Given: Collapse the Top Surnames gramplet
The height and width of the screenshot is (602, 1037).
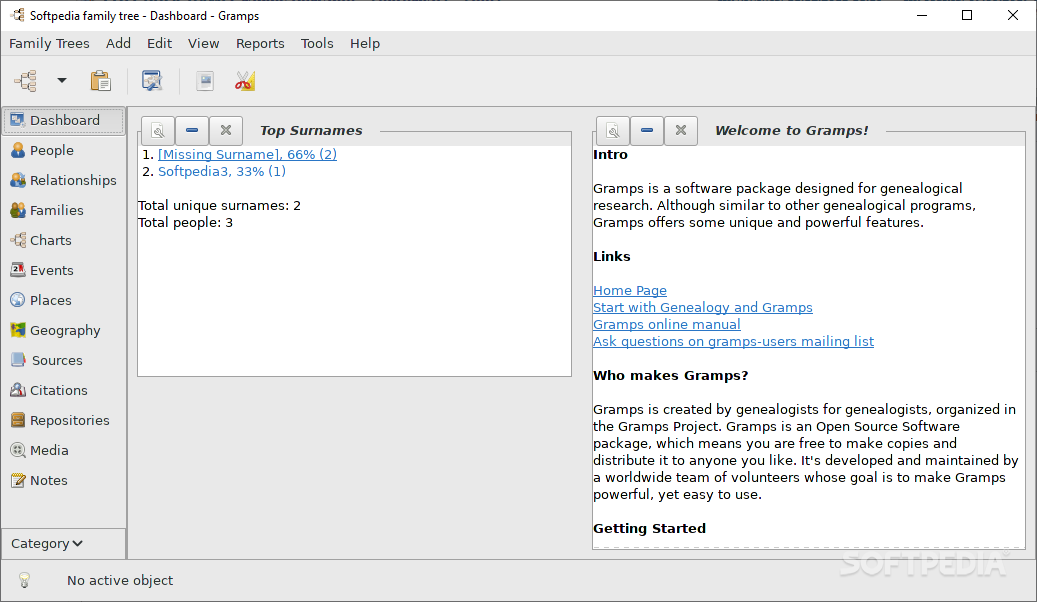Looking at the screenshot, I should coord(192,130).
